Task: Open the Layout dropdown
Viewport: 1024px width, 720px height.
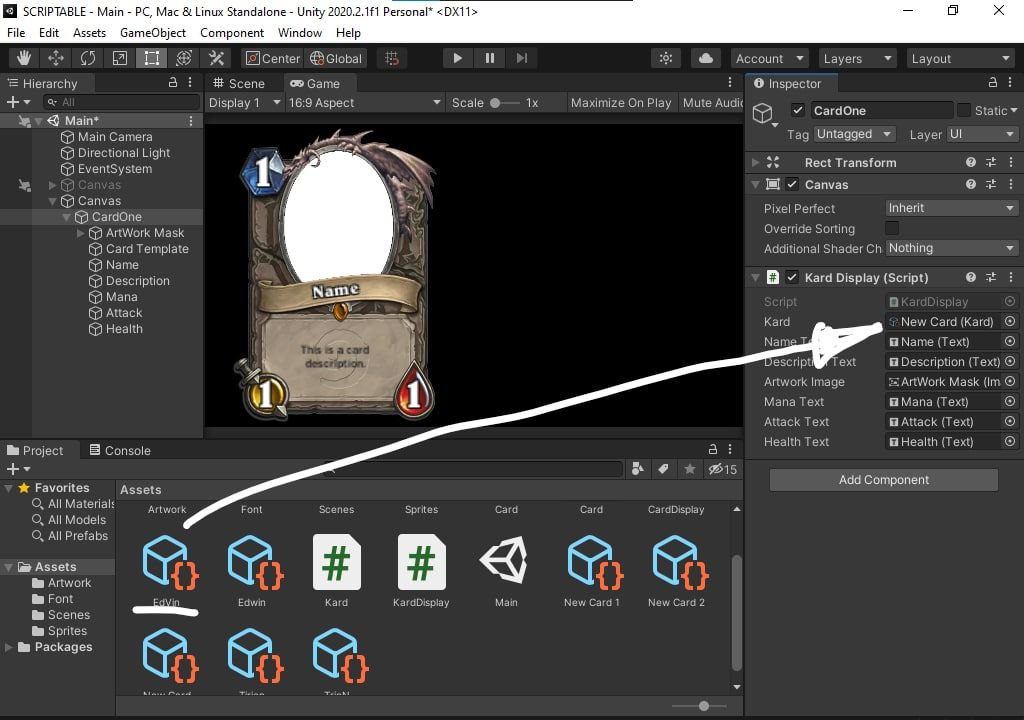Action: [x=961, y=58]
